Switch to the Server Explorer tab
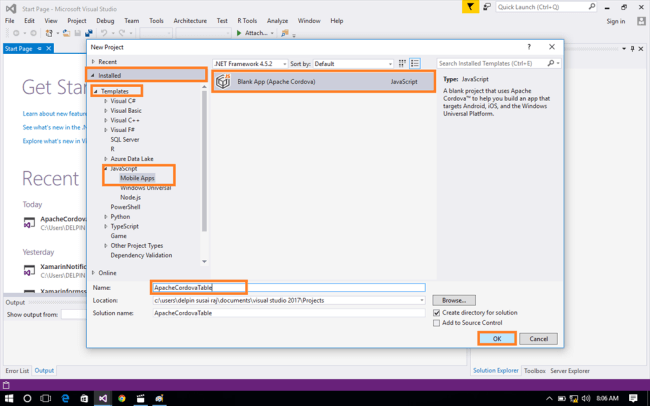This screenshot has height=406, width=650. pos(570,371)
